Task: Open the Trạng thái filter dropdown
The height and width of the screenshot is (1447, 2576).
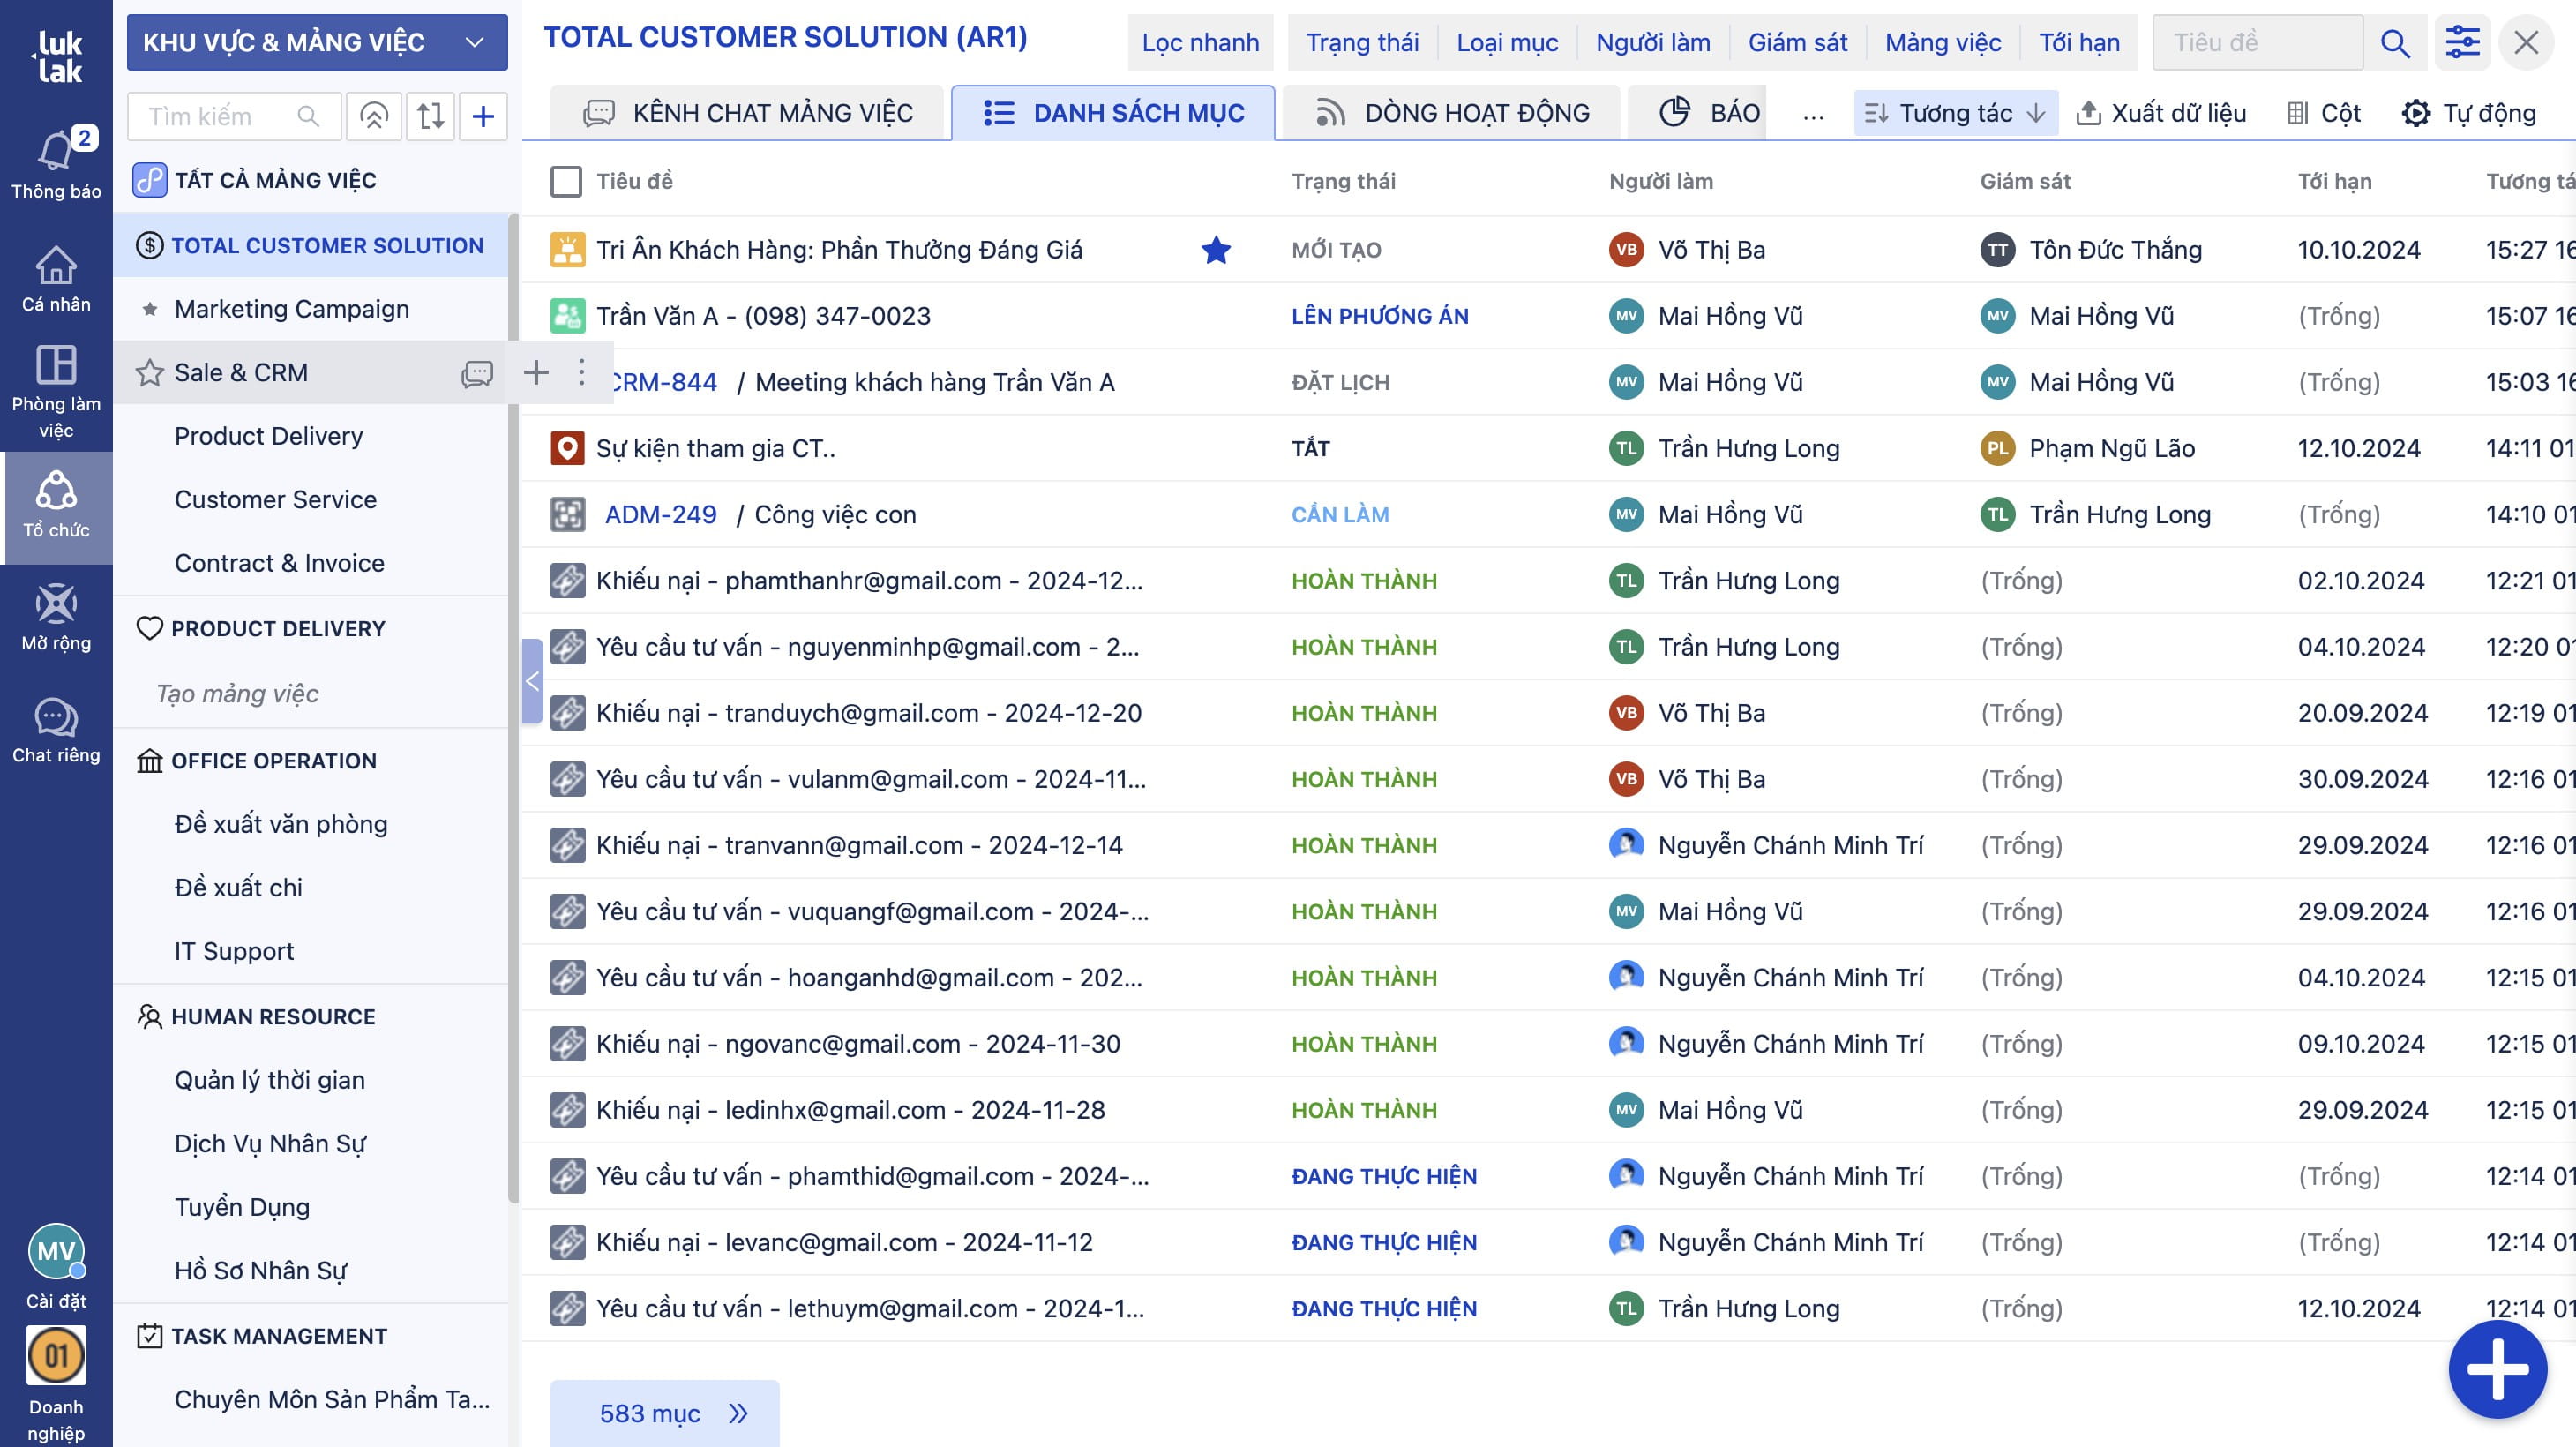Action: pos(1362,43)
